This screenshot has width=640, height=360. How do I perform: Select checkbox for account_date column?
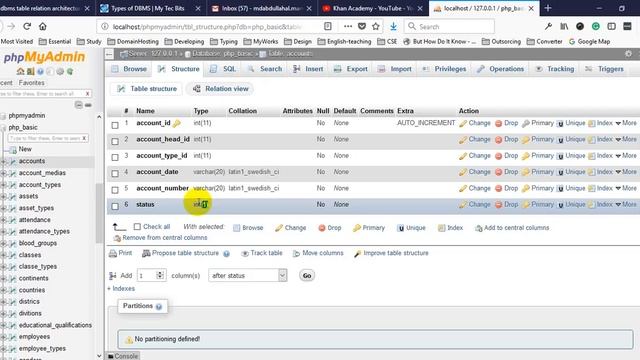[115, 174]
